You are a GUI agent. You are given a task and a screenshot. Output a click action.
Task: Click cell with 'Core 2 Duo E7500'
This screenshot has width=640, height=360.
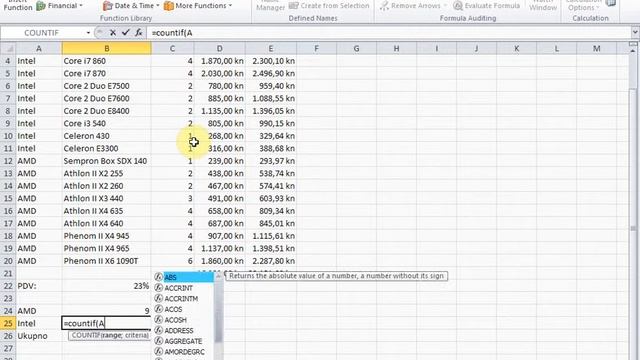(x=107, y=86)
